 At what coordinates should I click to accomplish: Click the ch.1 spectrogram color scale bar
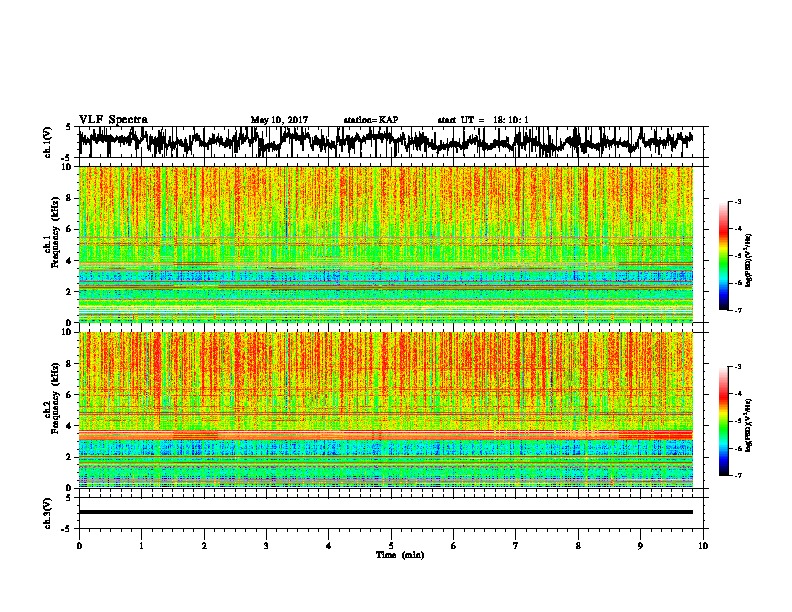click(x=723, y=256)
